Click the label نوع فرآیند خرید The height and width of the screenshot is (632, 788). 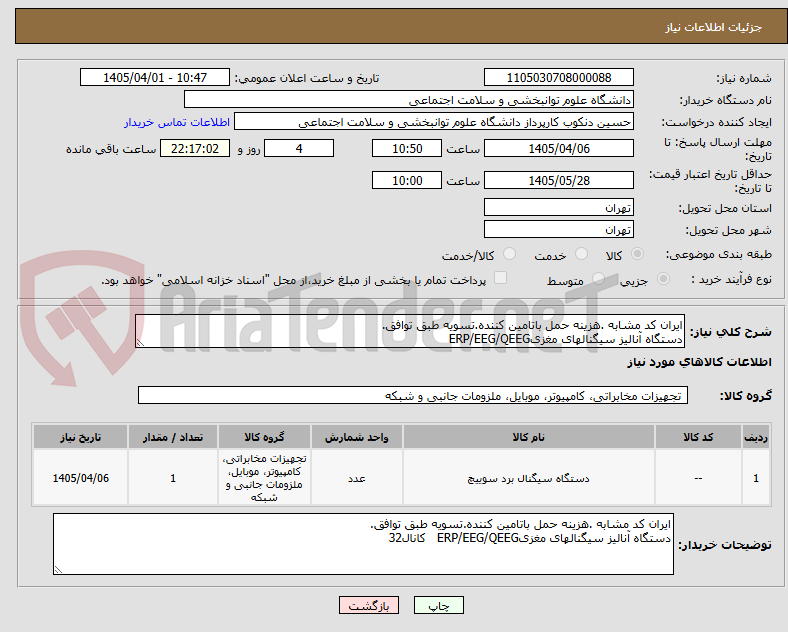pyautogui.click(x=732, y=279)
